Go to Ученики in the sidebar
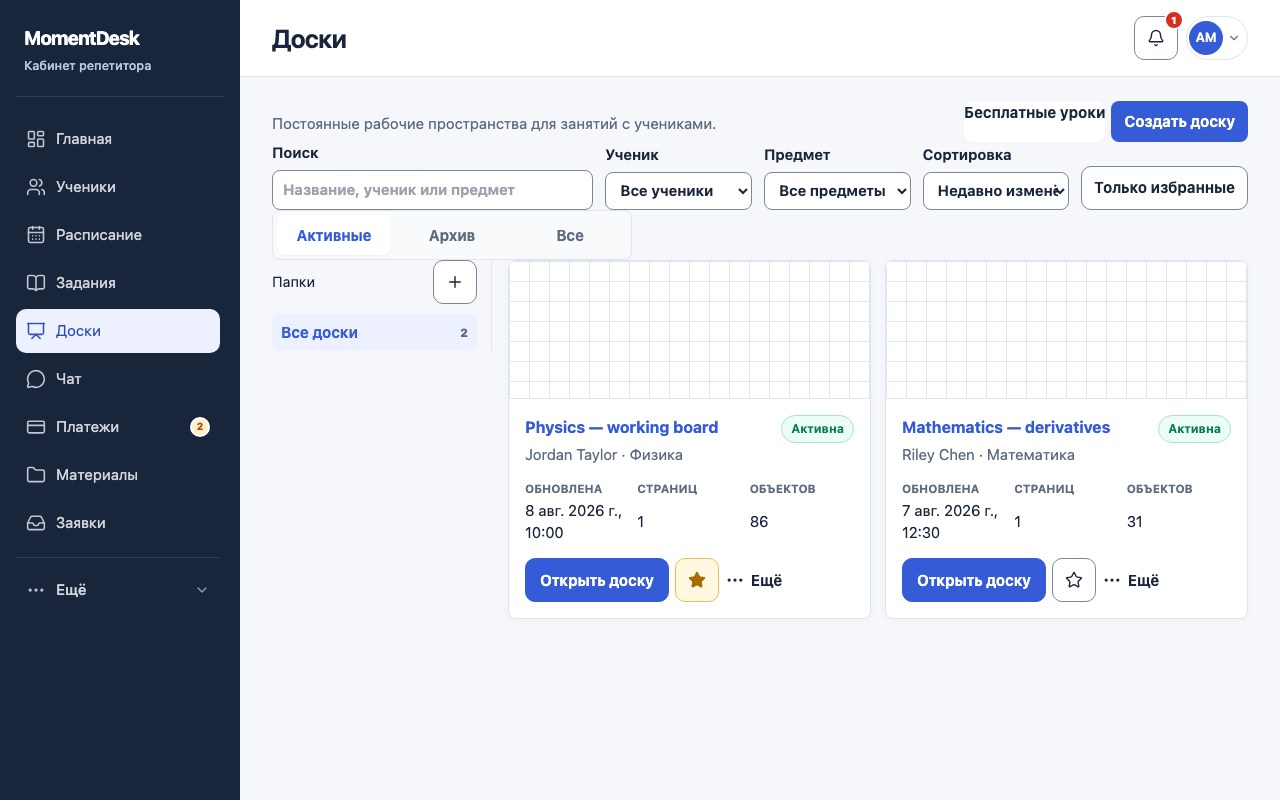 (x=118, y=187)
